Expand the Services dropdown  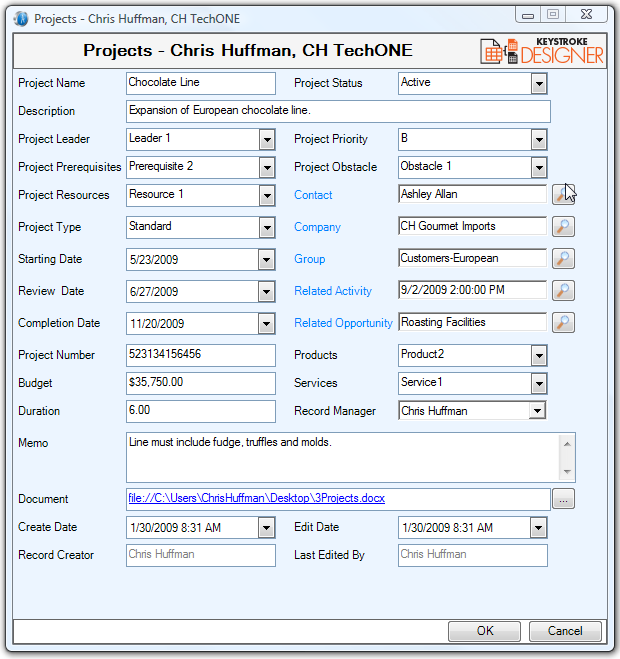click(x=539, y=384)
